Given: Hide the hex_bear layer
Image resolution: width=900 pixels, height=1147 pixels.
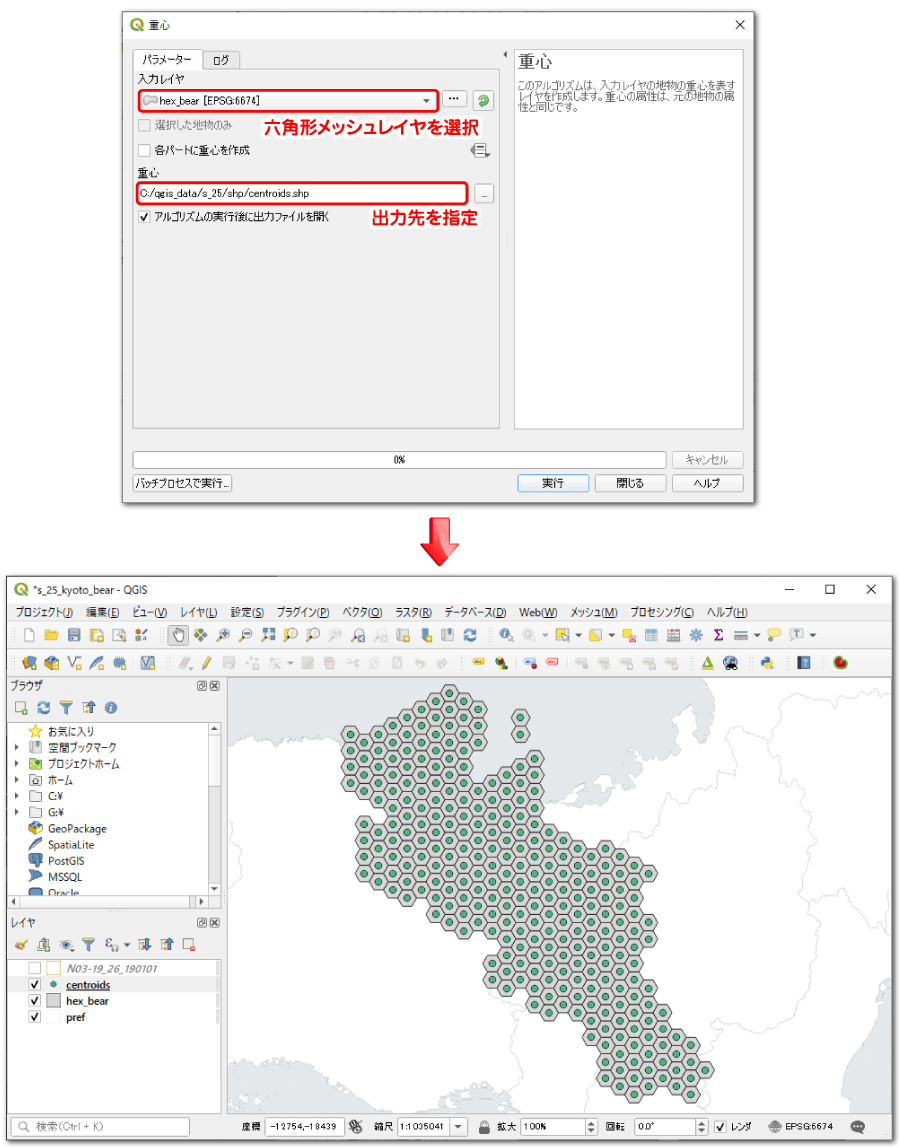Looking at the screenshot, I should tap(34, 1001).
